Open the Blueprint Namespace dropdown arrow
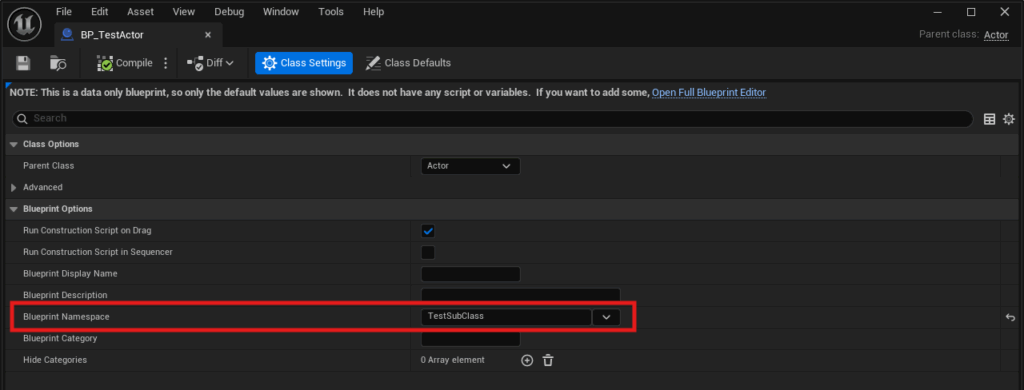Image resolution: width=1024 pixels, height=390 pixels. point(606,317)
